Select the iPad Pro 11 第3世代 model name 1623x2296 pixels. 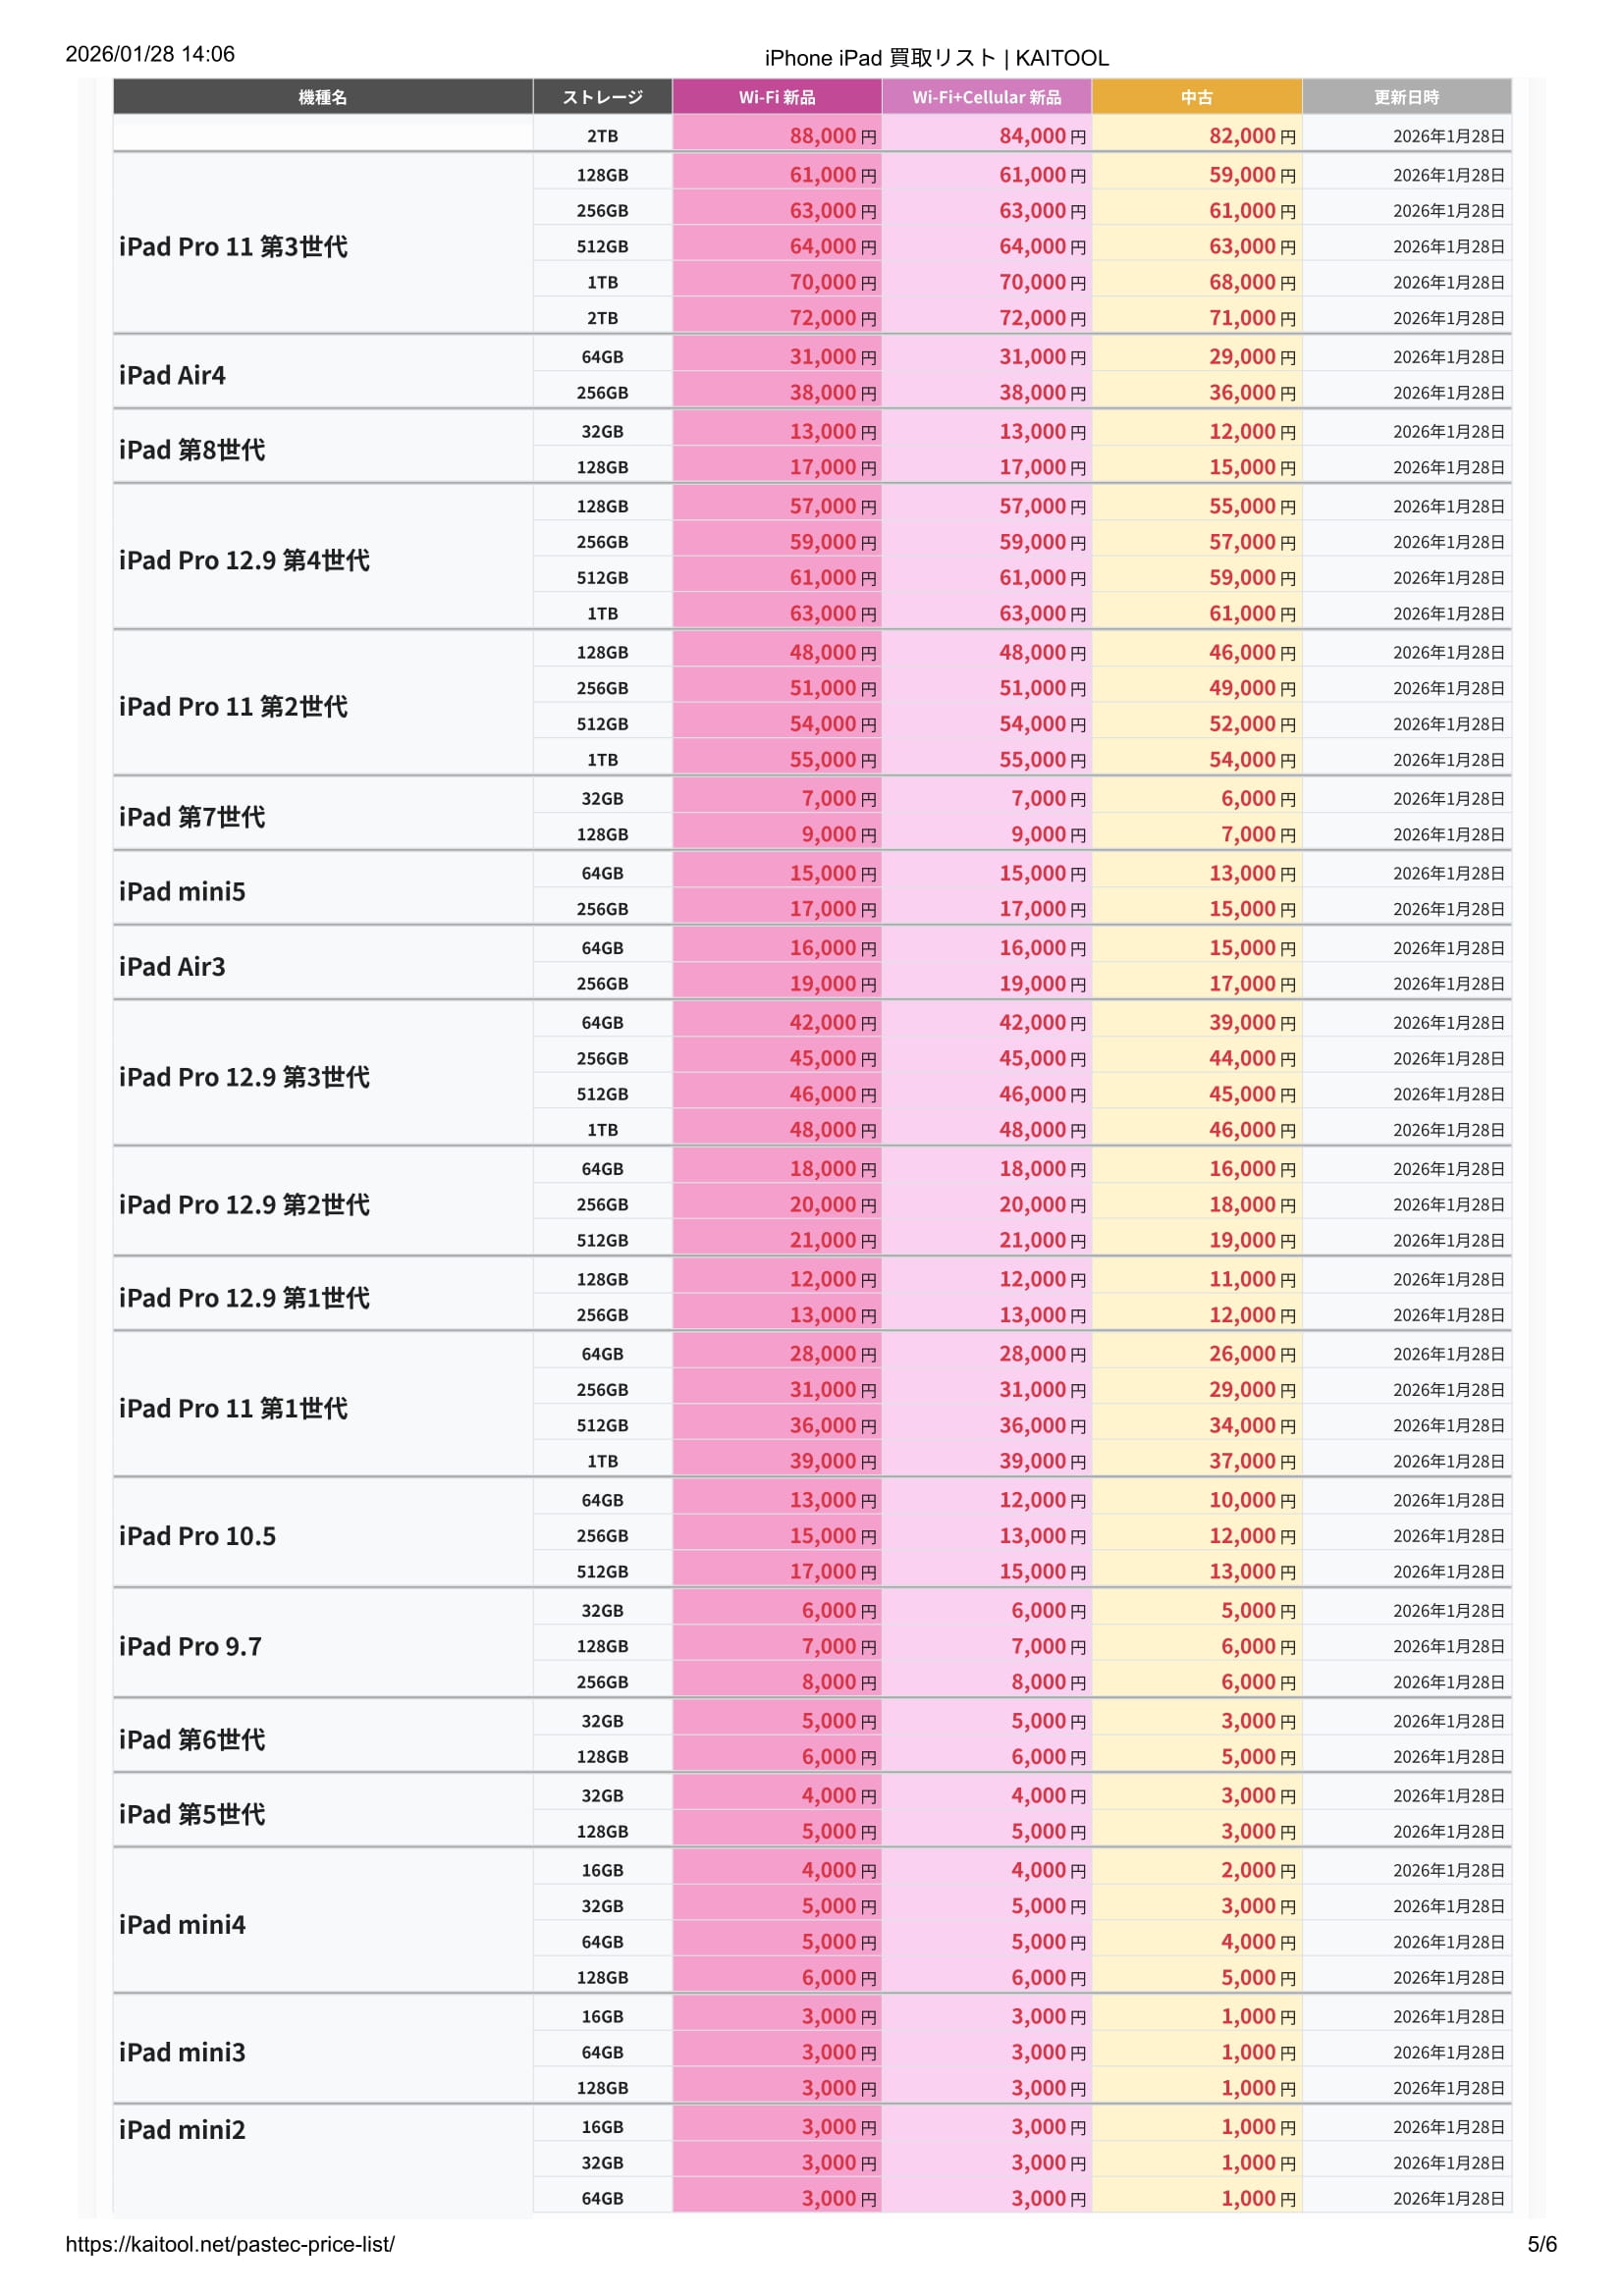(x=233, y=247)
